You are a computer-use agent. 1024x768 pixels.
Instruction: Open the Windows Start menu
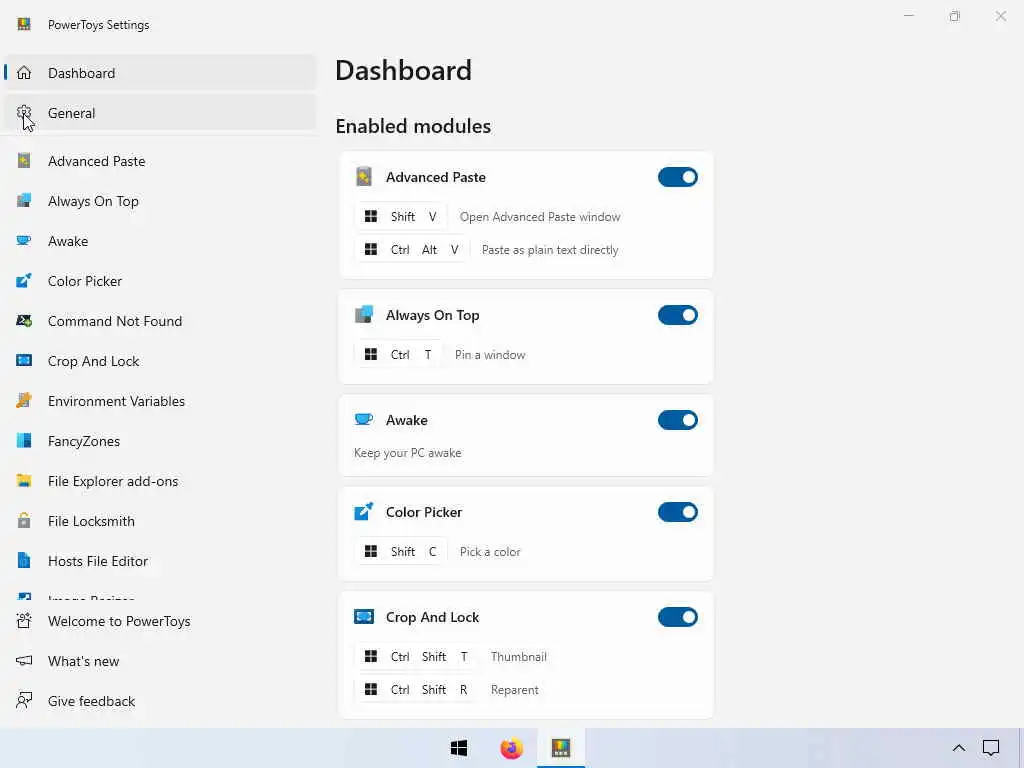click(x=459, y=748)
